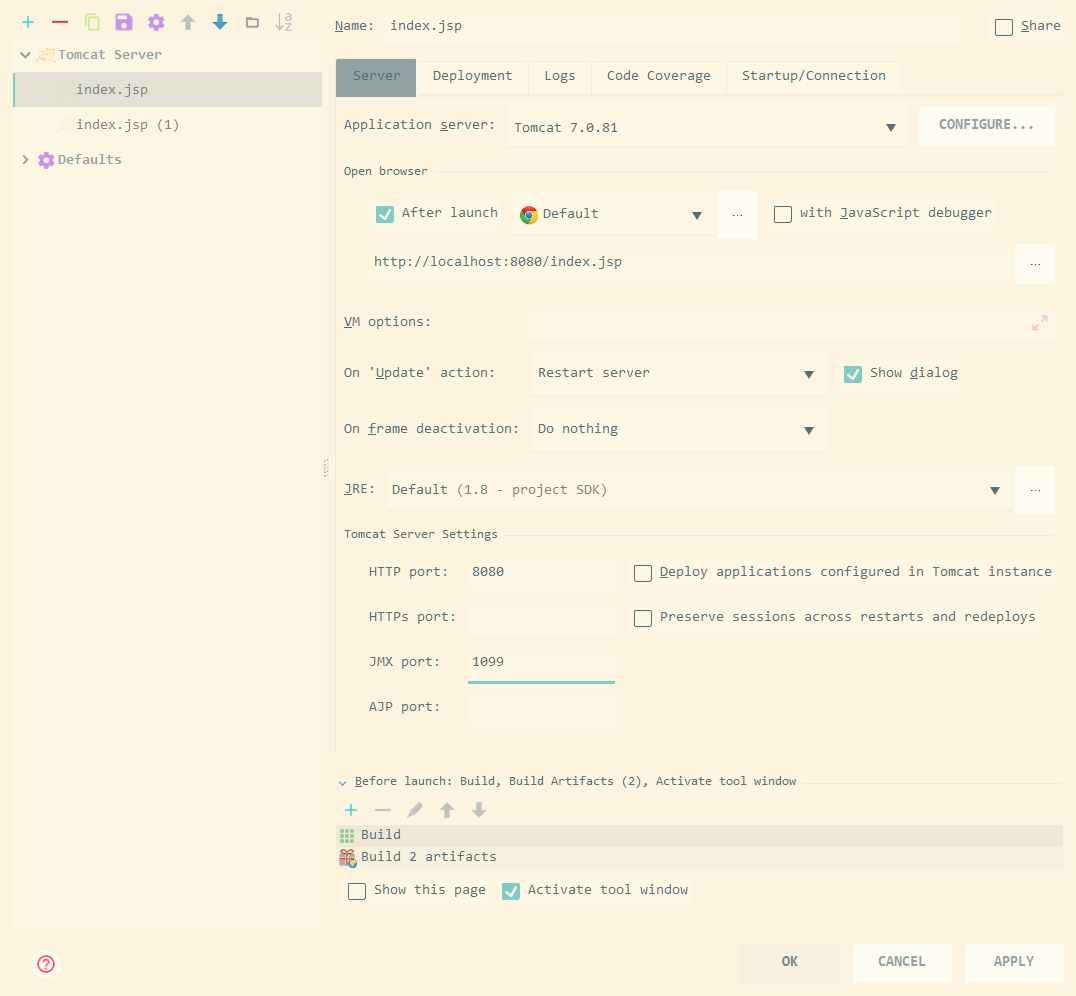Add new configuration with plus icon

28,22
